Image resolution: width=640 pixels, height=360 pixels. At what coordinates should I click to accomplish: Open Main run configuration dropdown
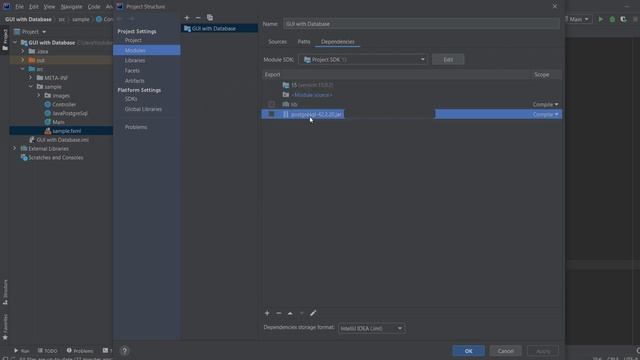(x=578, y=19)
